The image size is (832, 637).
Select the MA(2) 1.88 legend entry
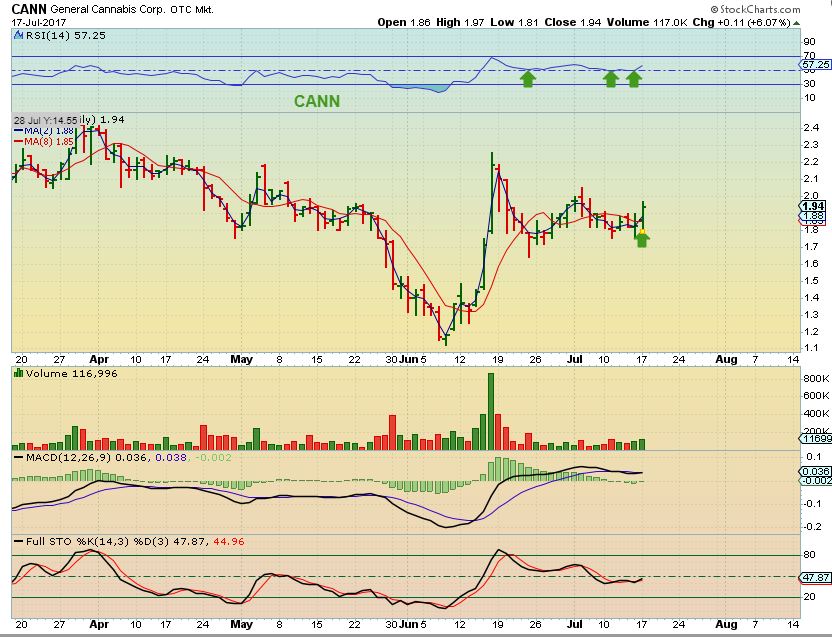click(44, 131)
